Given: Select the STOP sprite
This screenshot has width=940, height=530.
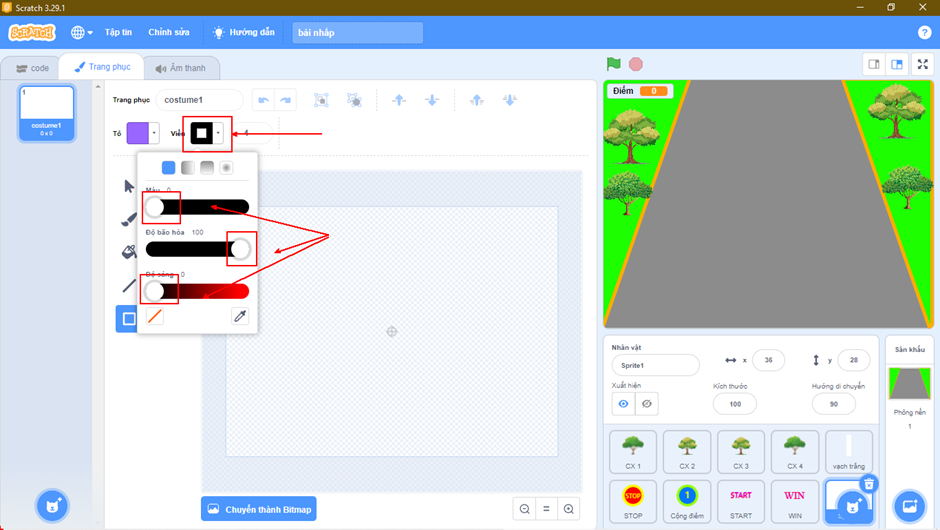Looking at the screenshot, I should click(x=633, y=501).
